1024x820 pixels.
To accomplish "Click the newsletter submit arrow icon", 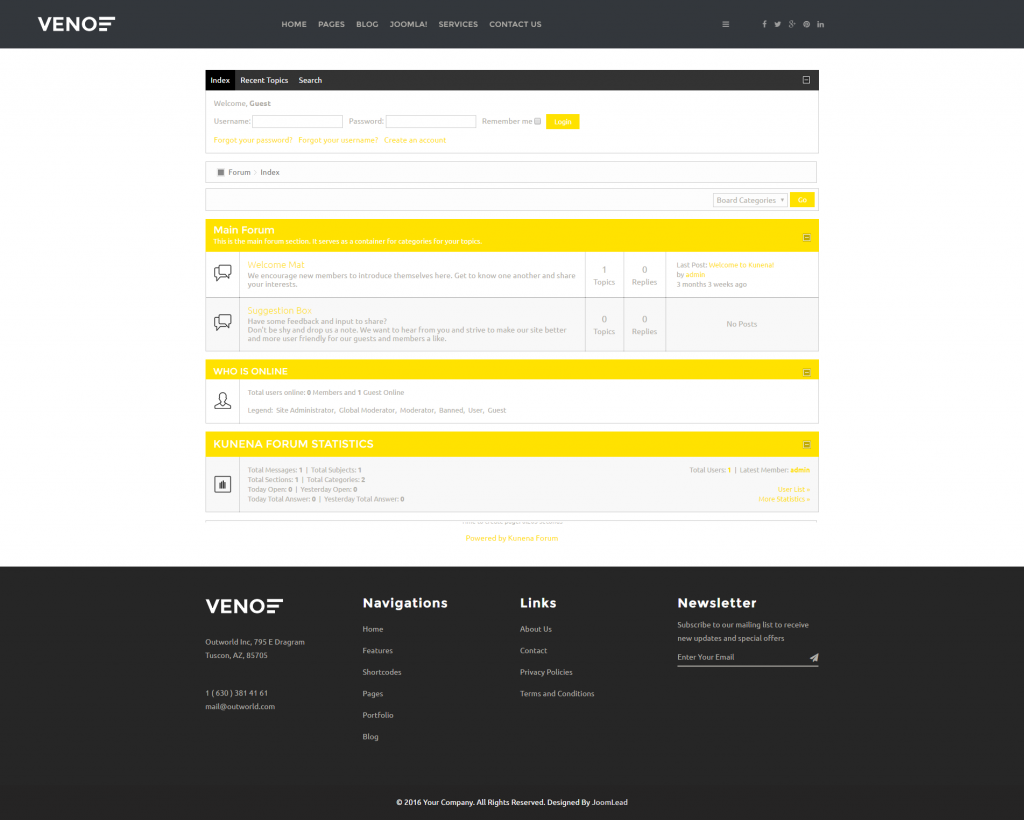I will tap(815, 657).
